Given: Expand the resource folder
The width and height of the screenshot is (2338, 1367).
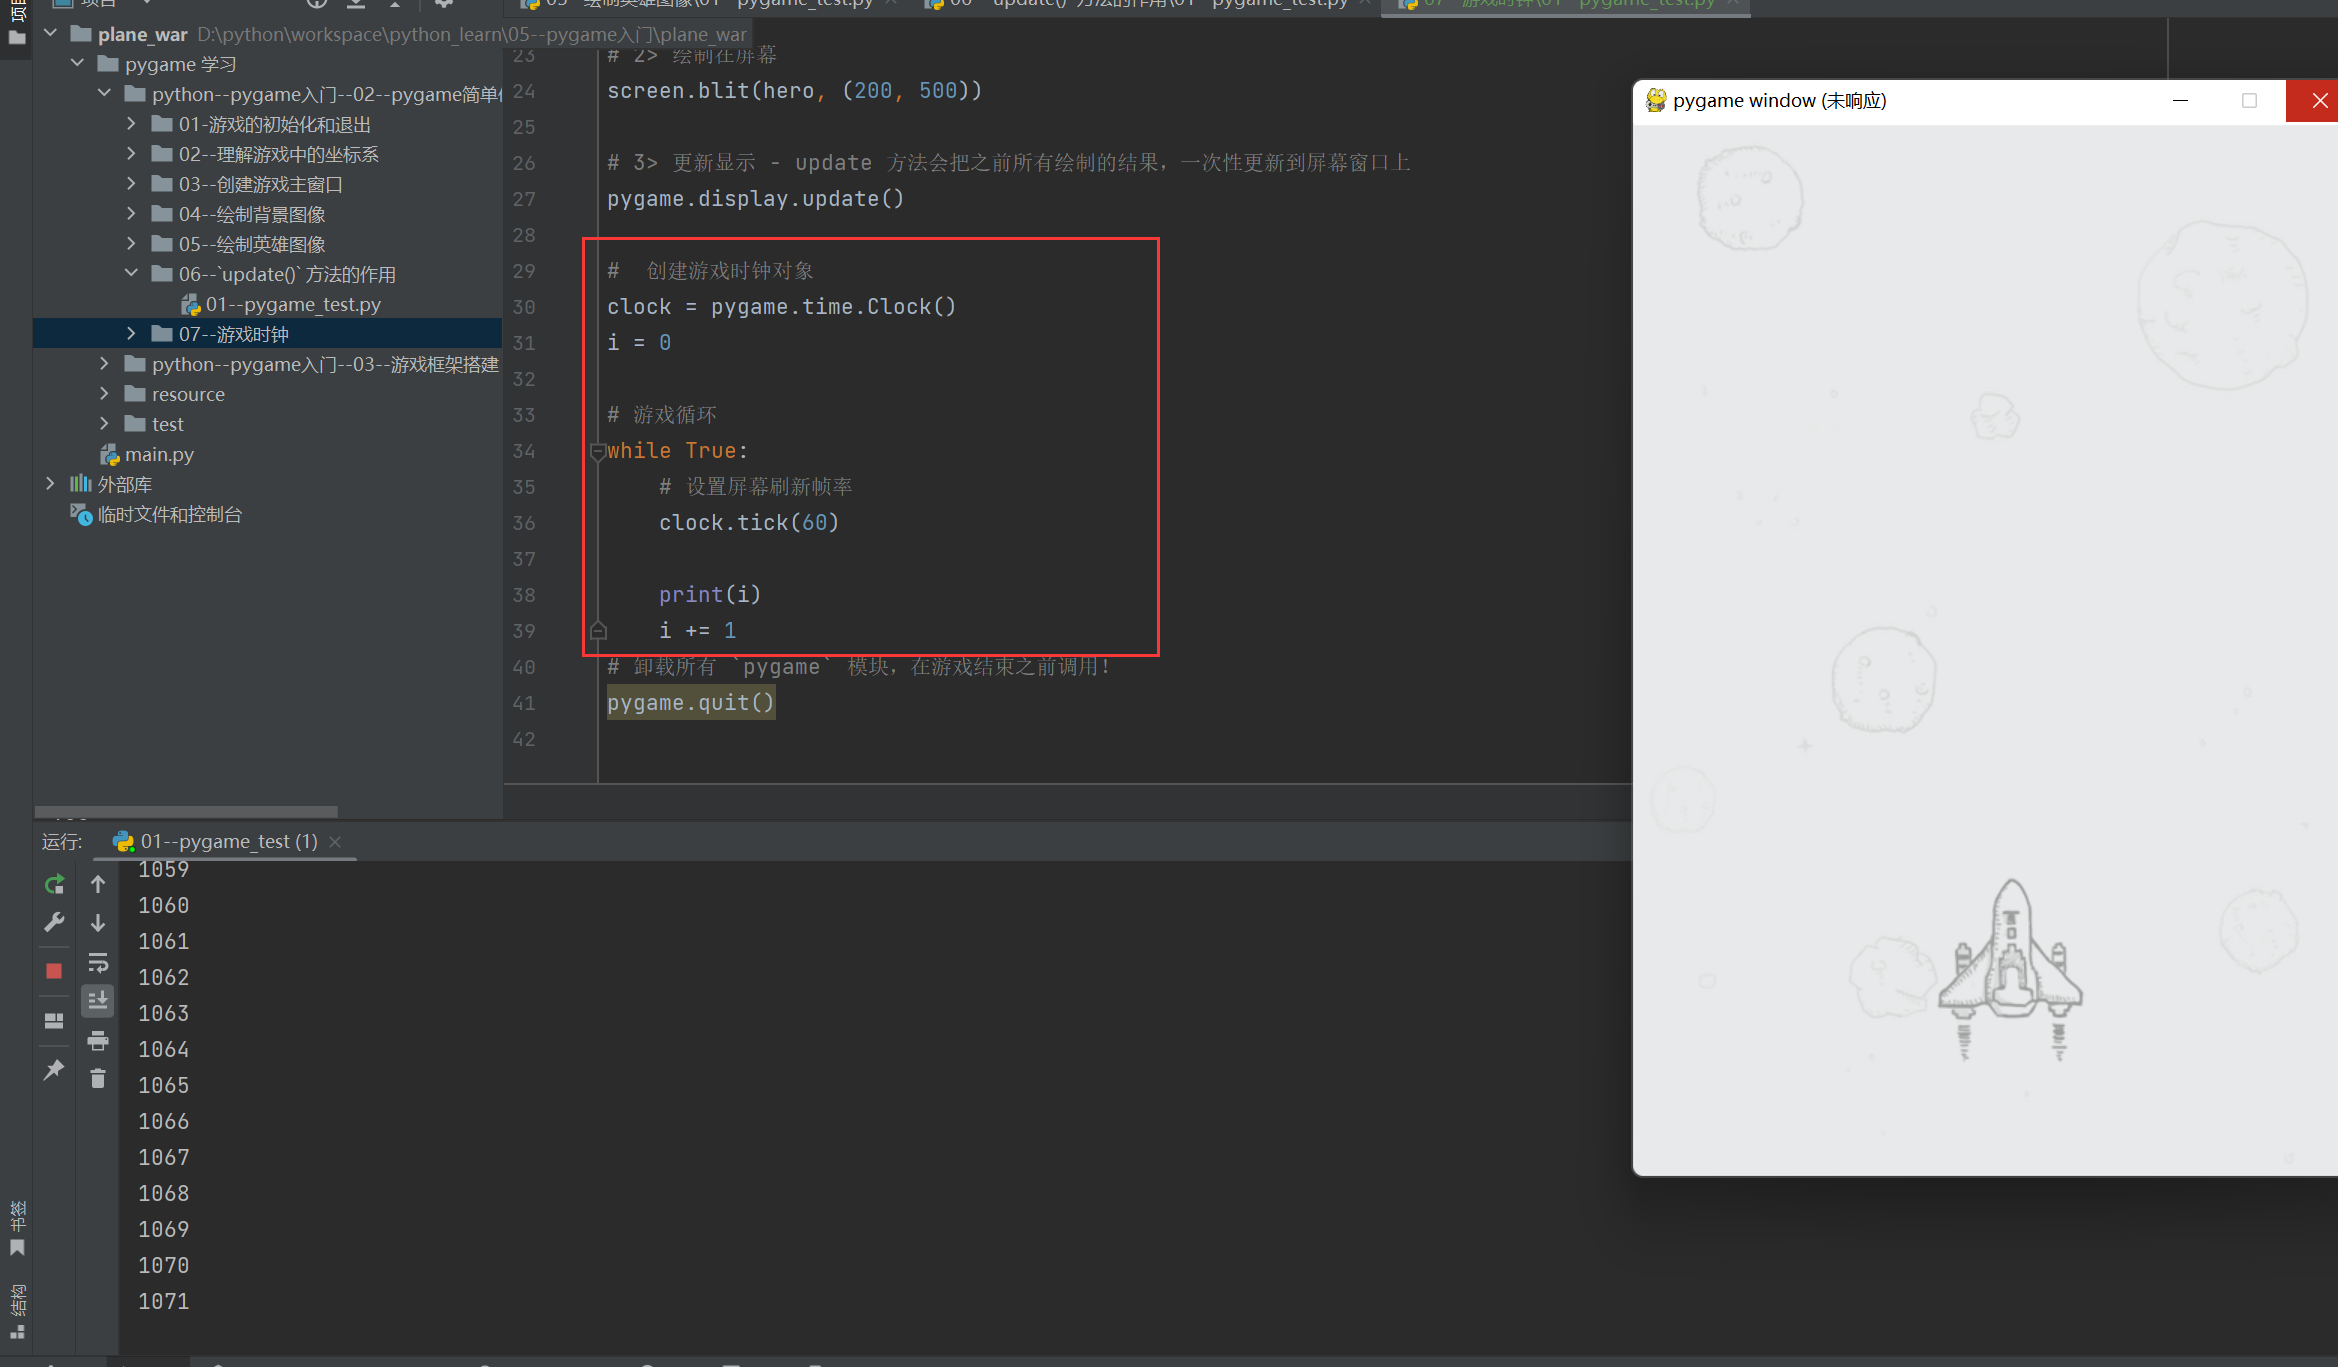Looking at the screenshot, I should pos(104,393).
